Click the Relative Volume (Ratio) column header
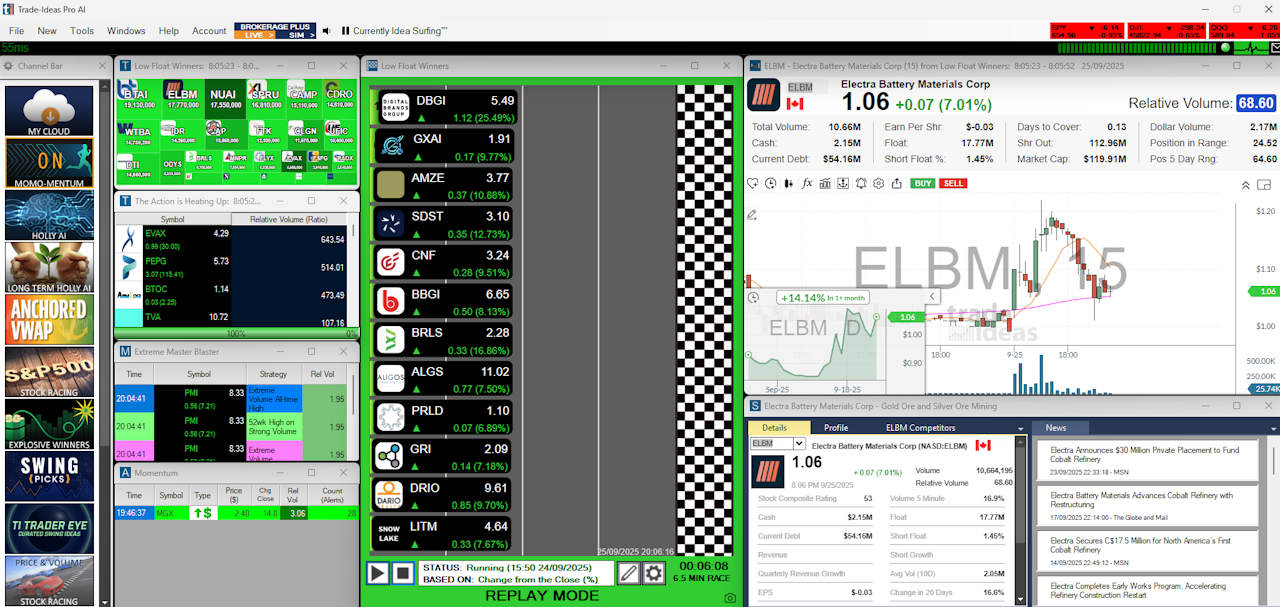The width and height of the screenshot is (1280, 607). point(288,218)
